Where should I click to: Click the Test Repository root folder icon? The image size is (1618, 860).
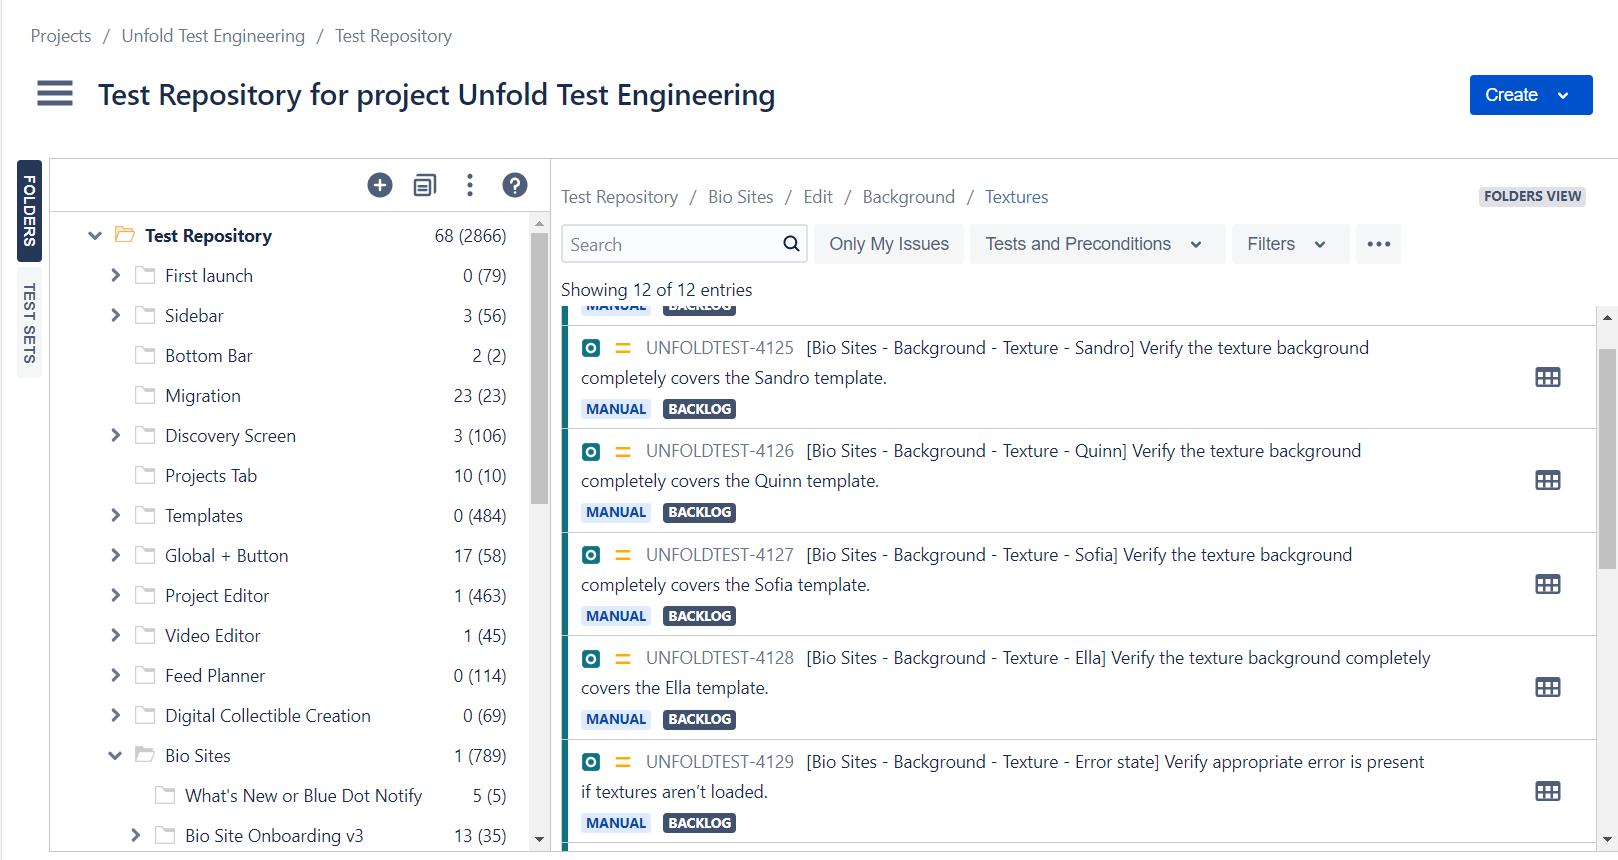tap(125, 235)
